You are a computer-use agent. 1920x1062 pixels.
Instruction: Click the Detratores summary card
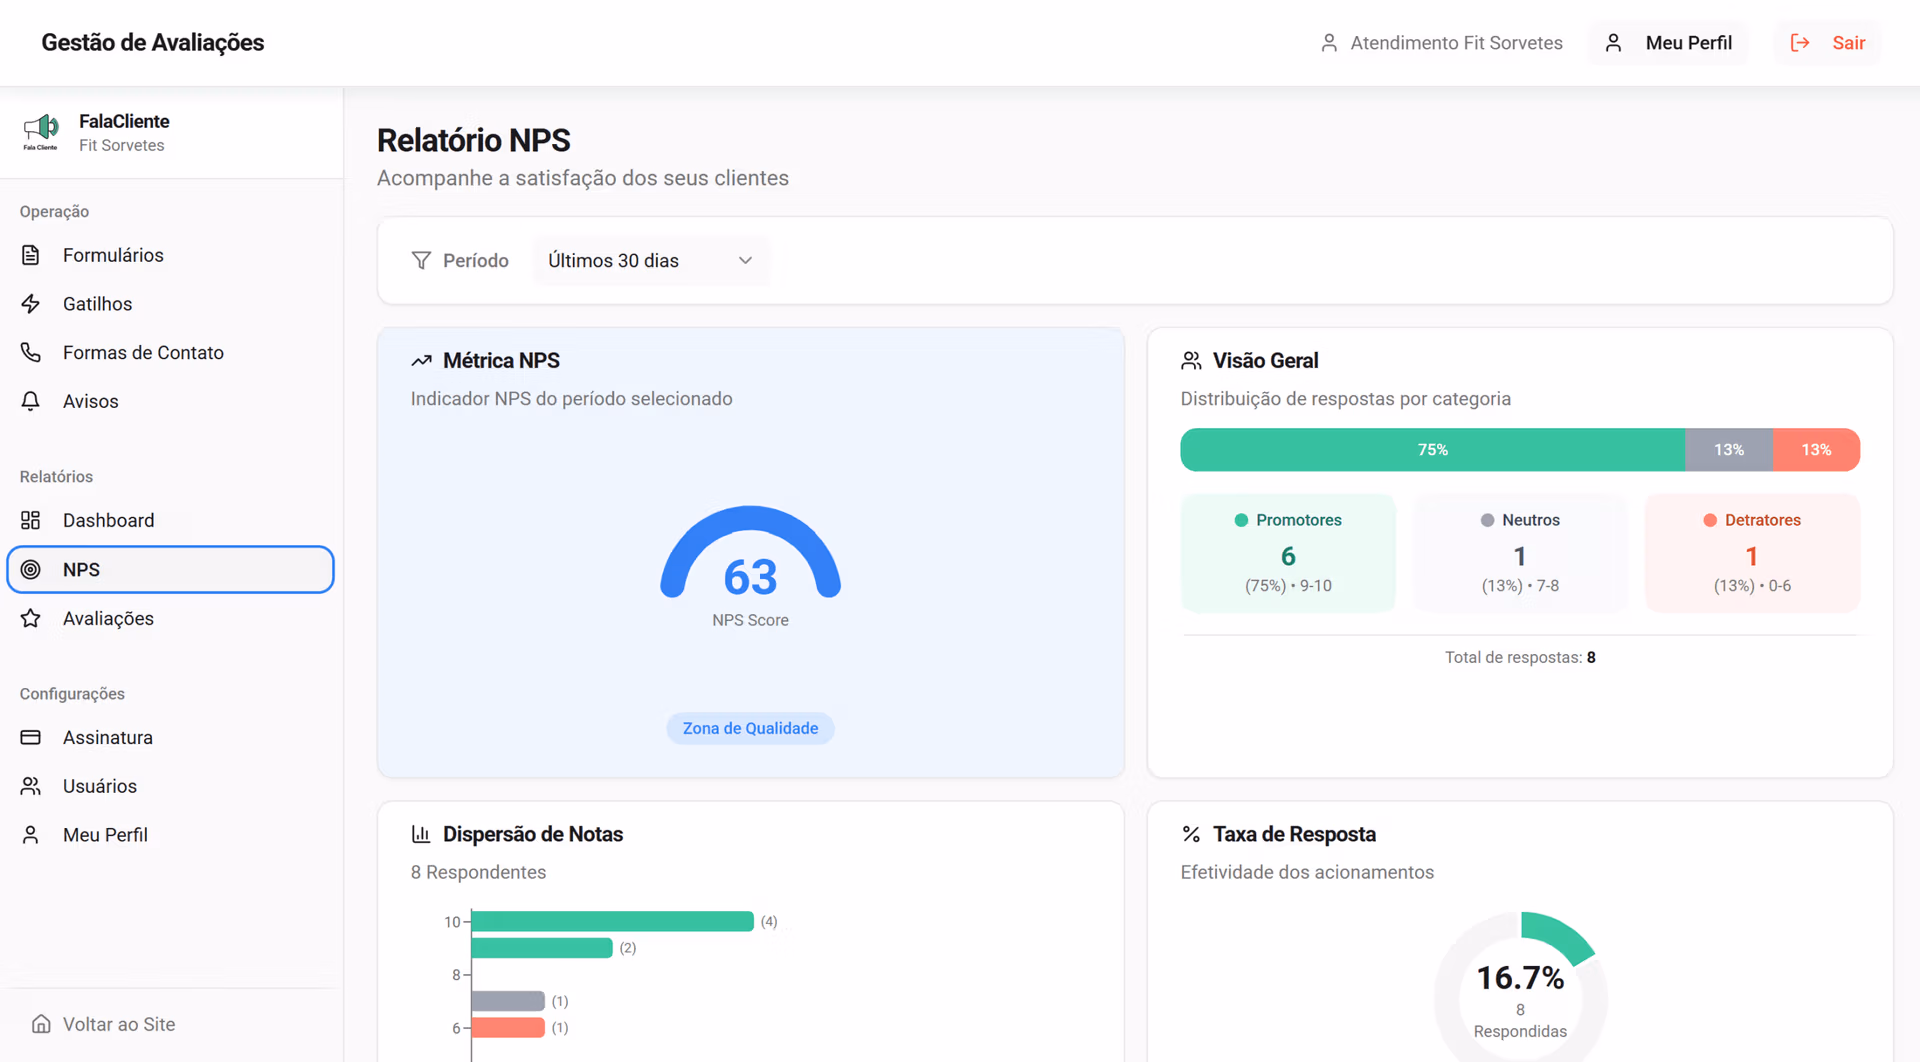(1752, 553)
